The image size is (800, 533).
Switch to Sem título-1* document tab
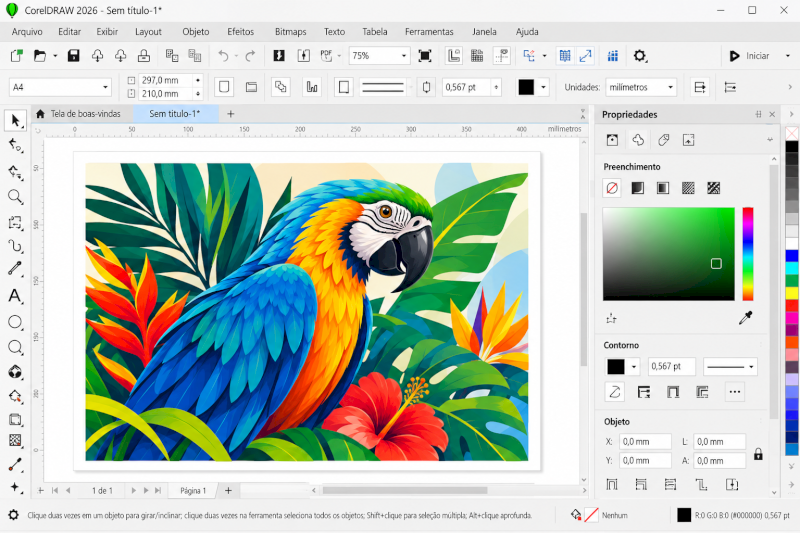coord(174,114)
